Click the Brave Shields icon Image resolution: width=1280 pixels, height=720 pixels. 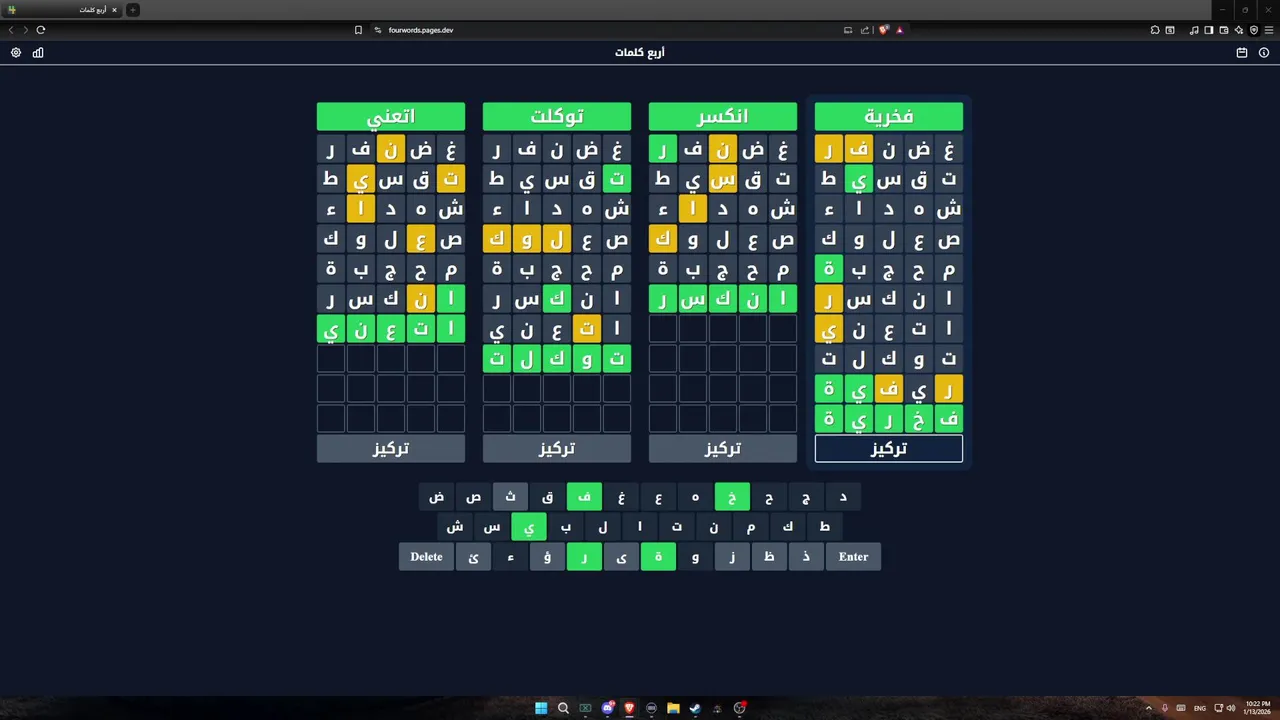[884, 30]
